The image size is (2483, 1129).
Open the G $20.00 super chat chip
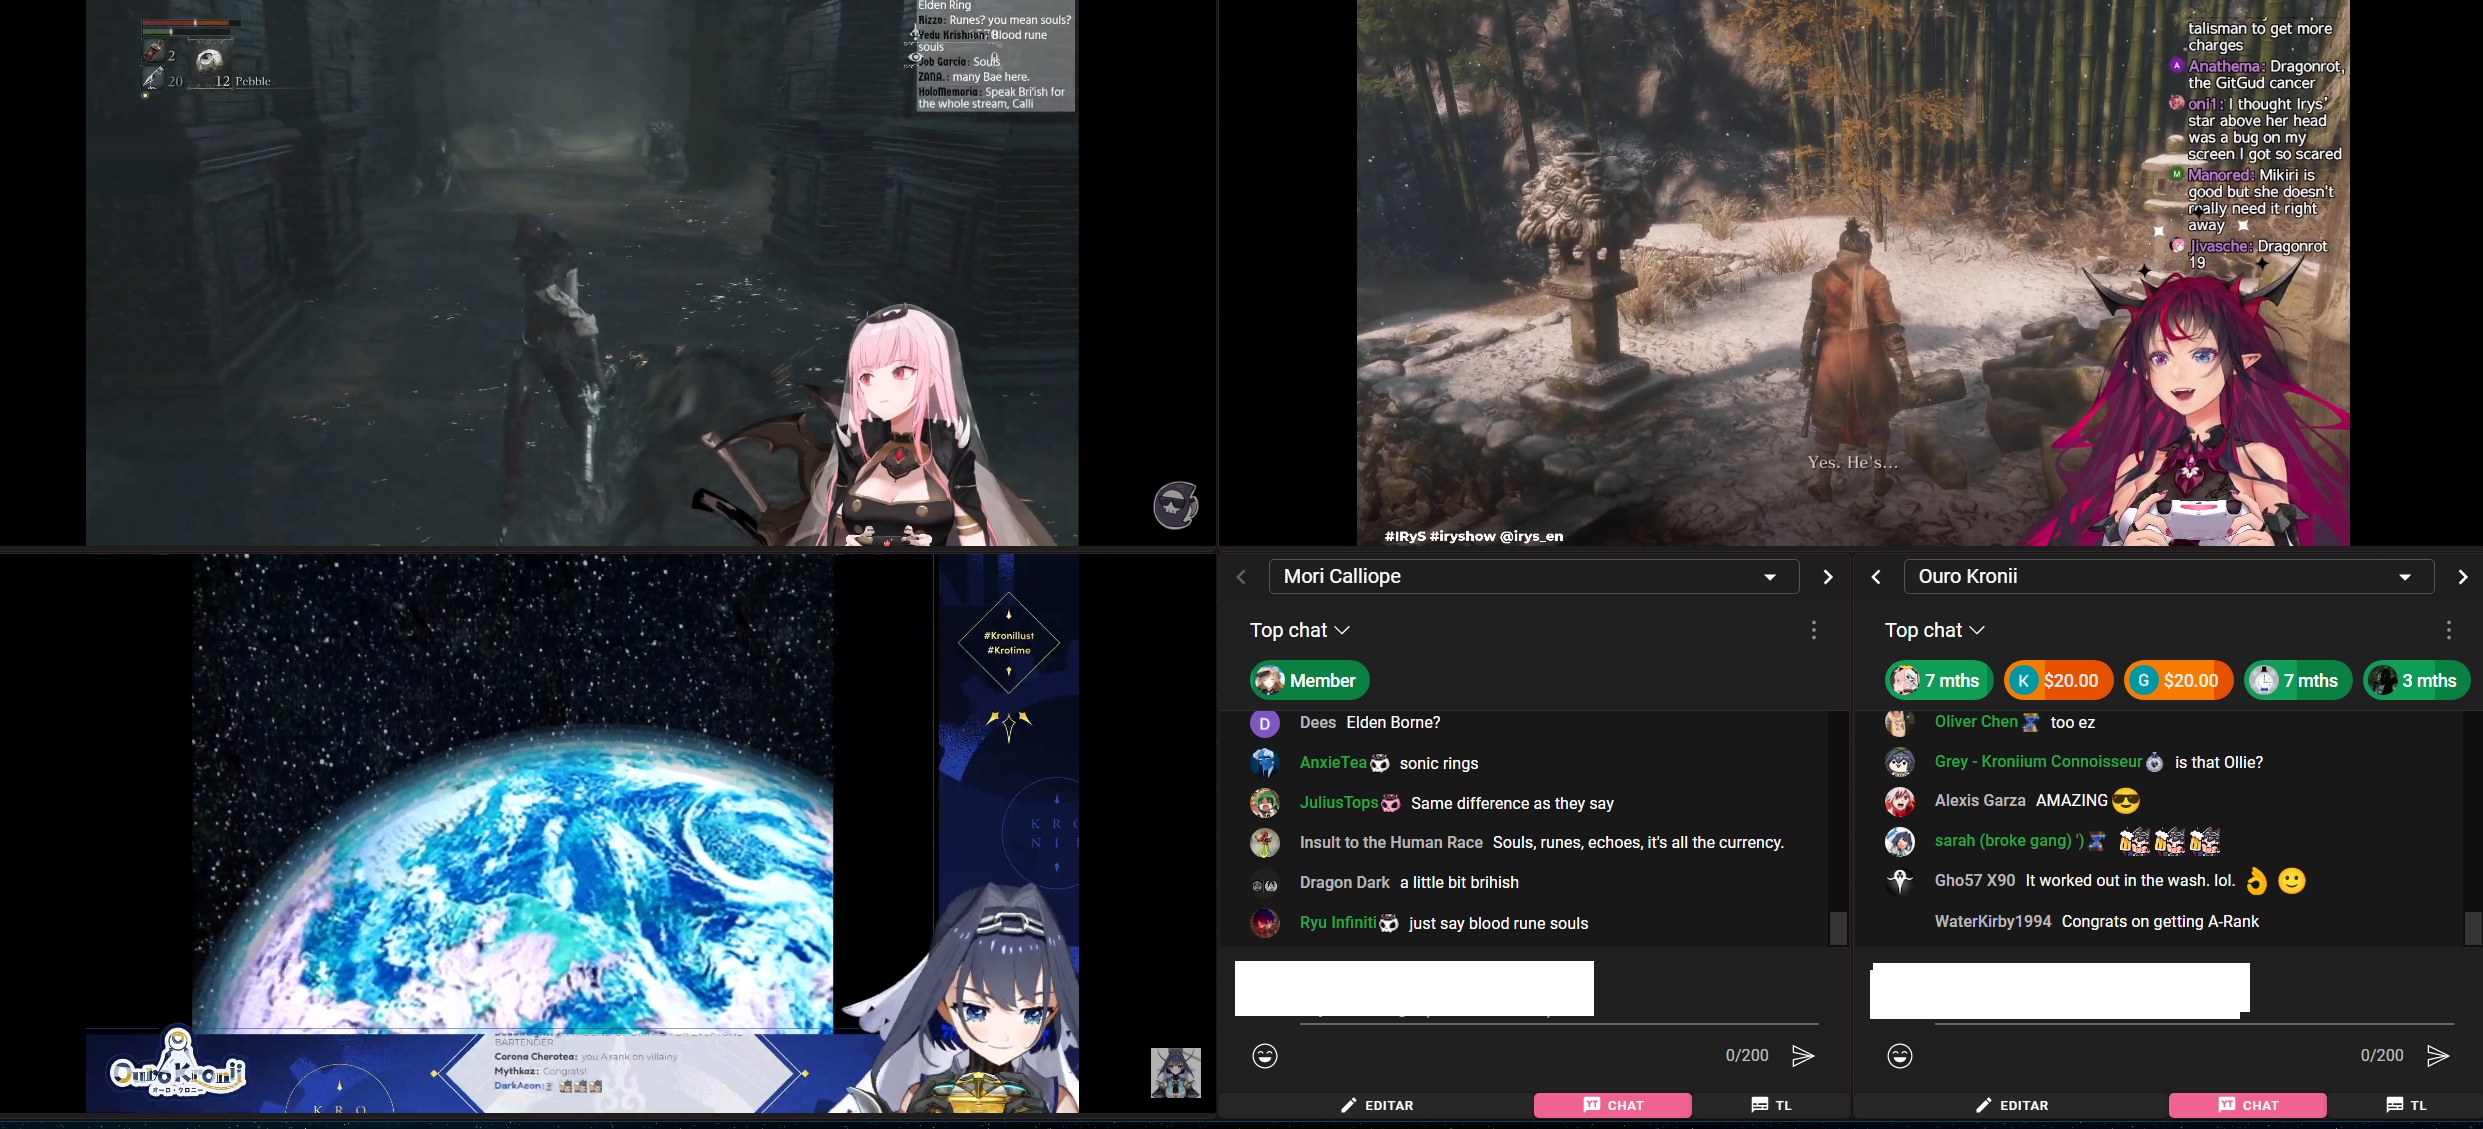pyautogui.click(x=2178, y=681)
